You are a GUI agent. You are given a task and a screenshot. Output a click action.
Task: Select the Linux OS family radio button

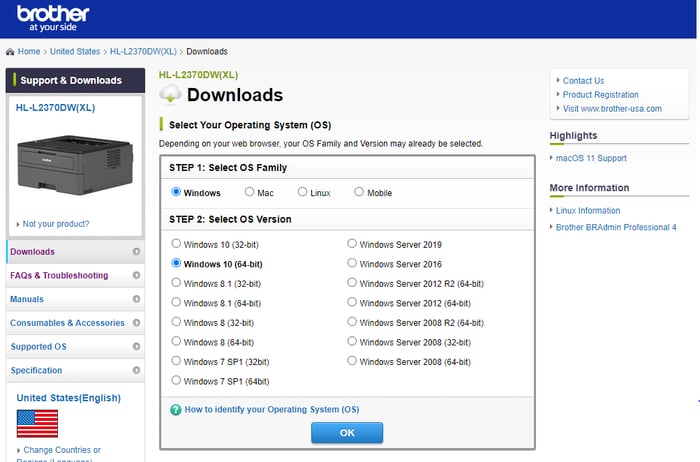tap(302, 192)
